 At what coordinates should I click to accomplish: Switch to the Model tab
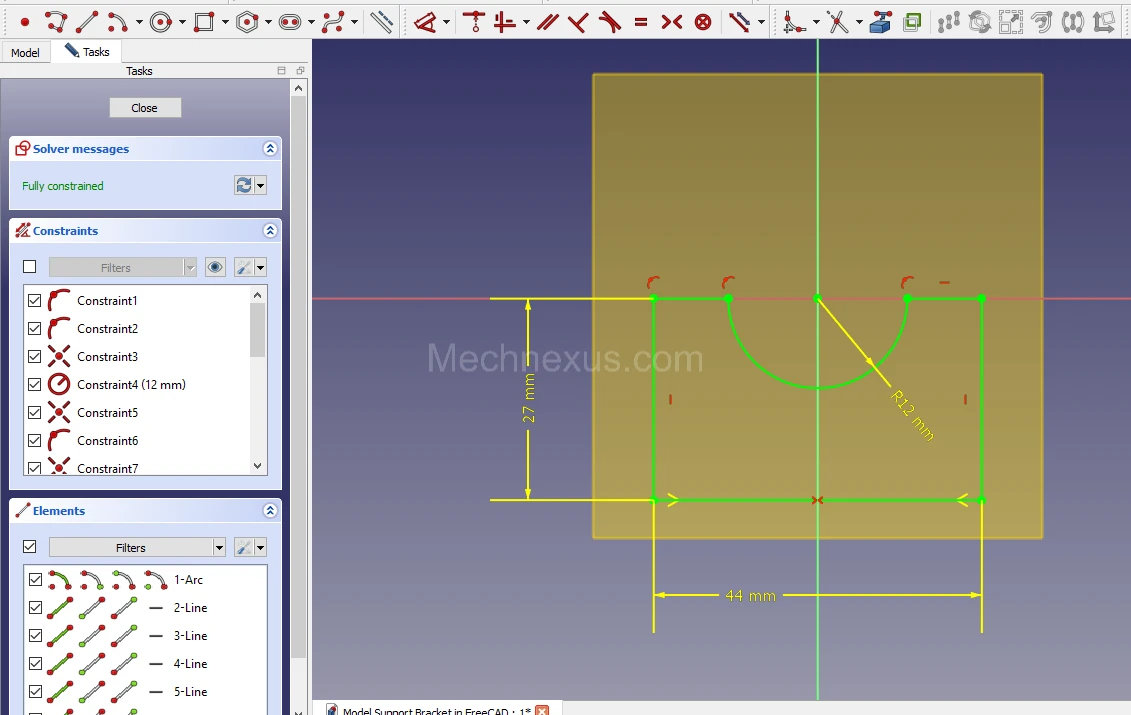click(x=25, y=52)
